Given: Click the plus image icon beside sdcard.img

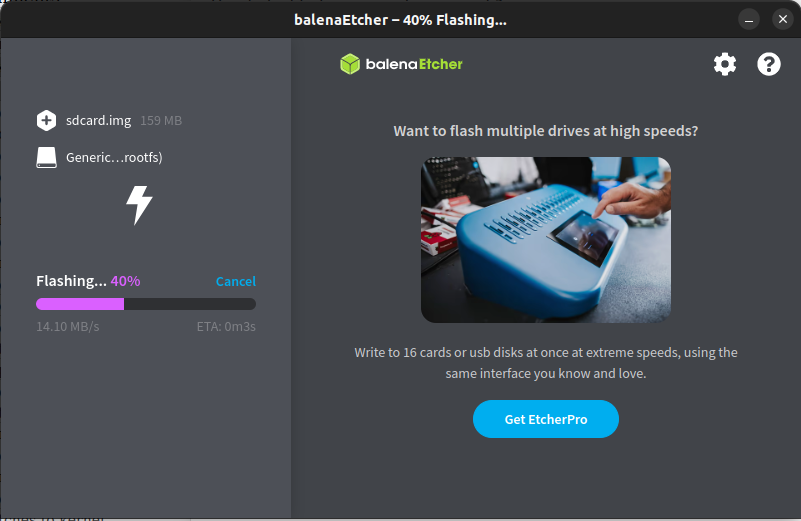Looking at the screenshot, I should 46,121.
